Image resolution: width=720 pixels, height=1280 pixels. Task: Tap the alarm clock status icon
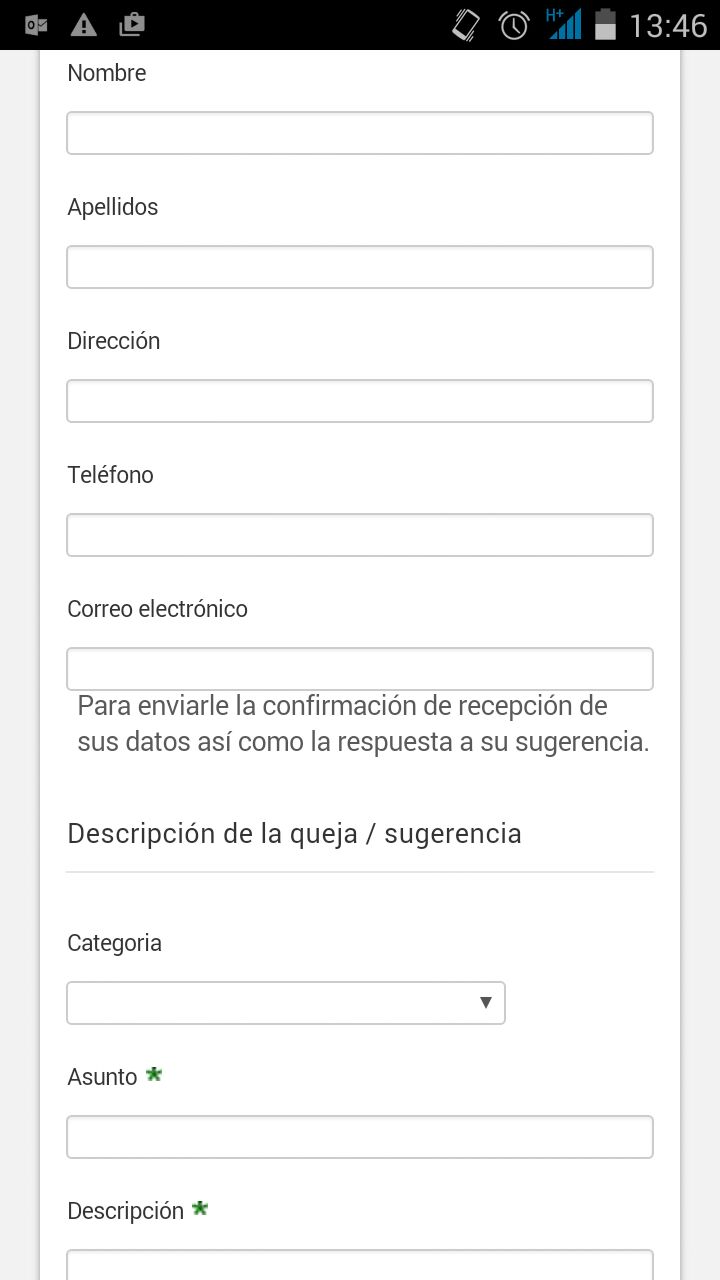click(x=514, y=25)
